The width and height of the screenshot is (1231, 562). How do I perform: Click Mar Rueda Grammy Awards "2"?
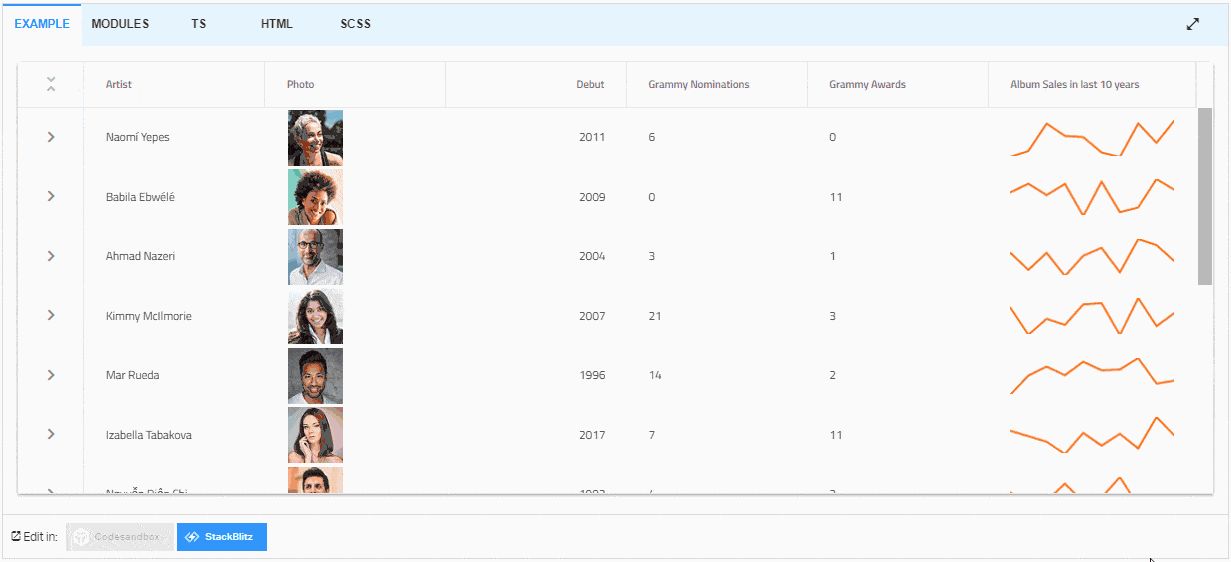[833, 375]
